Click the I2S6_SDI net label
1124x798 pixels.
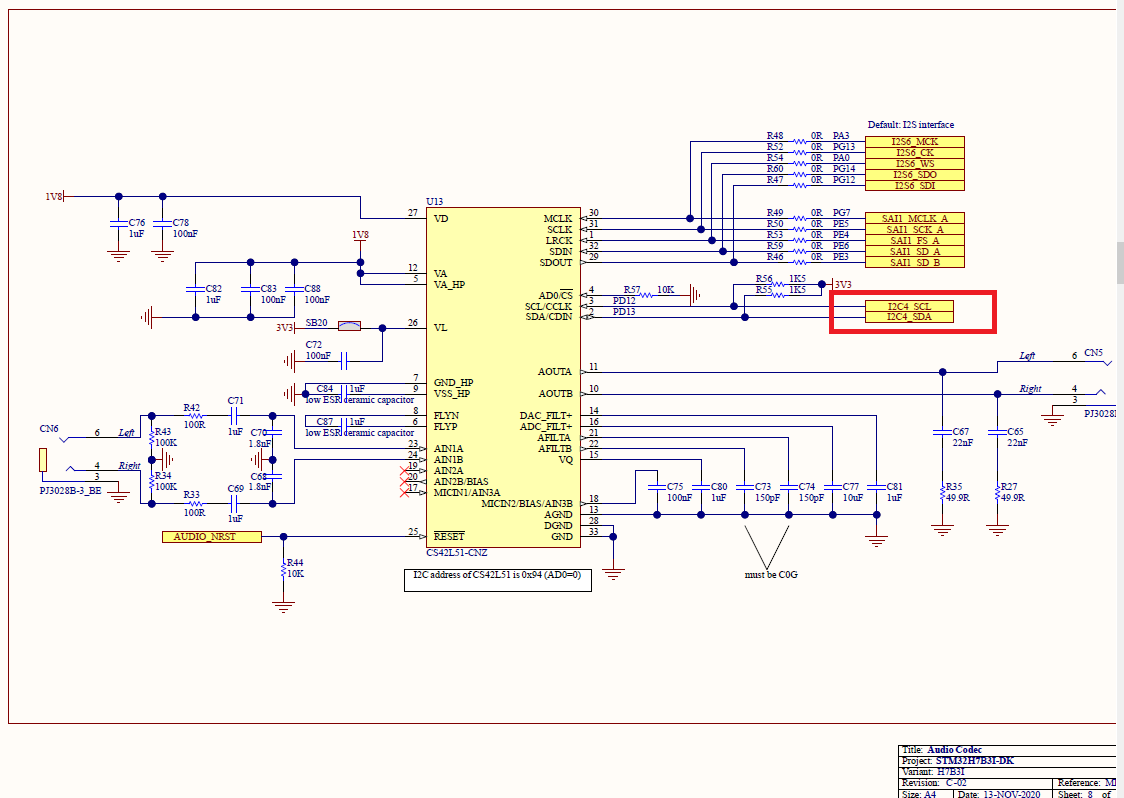[917, 185]
